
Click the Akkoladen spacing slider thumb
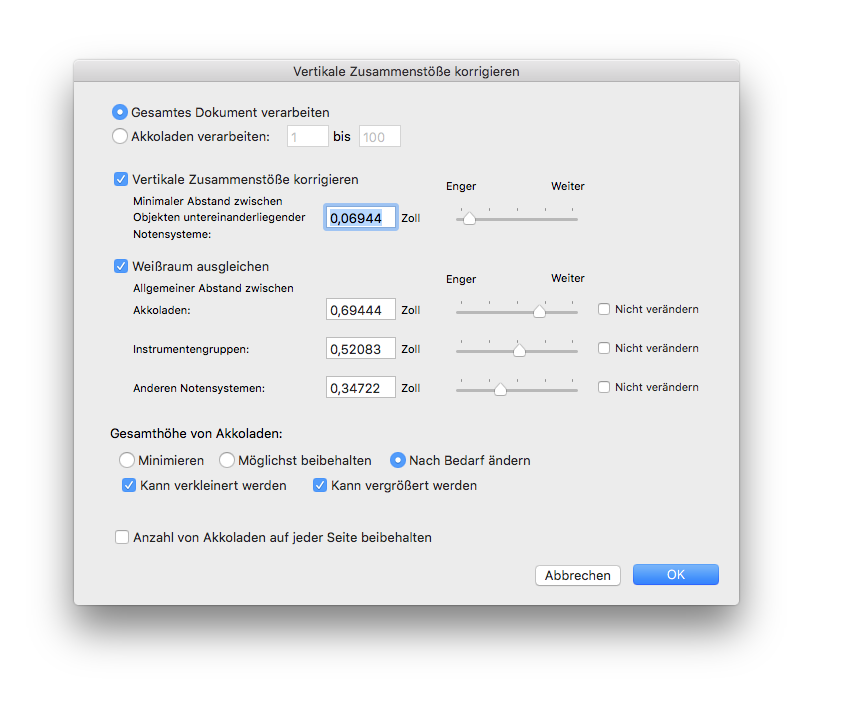pyautogui.click(x=539, y=312)
